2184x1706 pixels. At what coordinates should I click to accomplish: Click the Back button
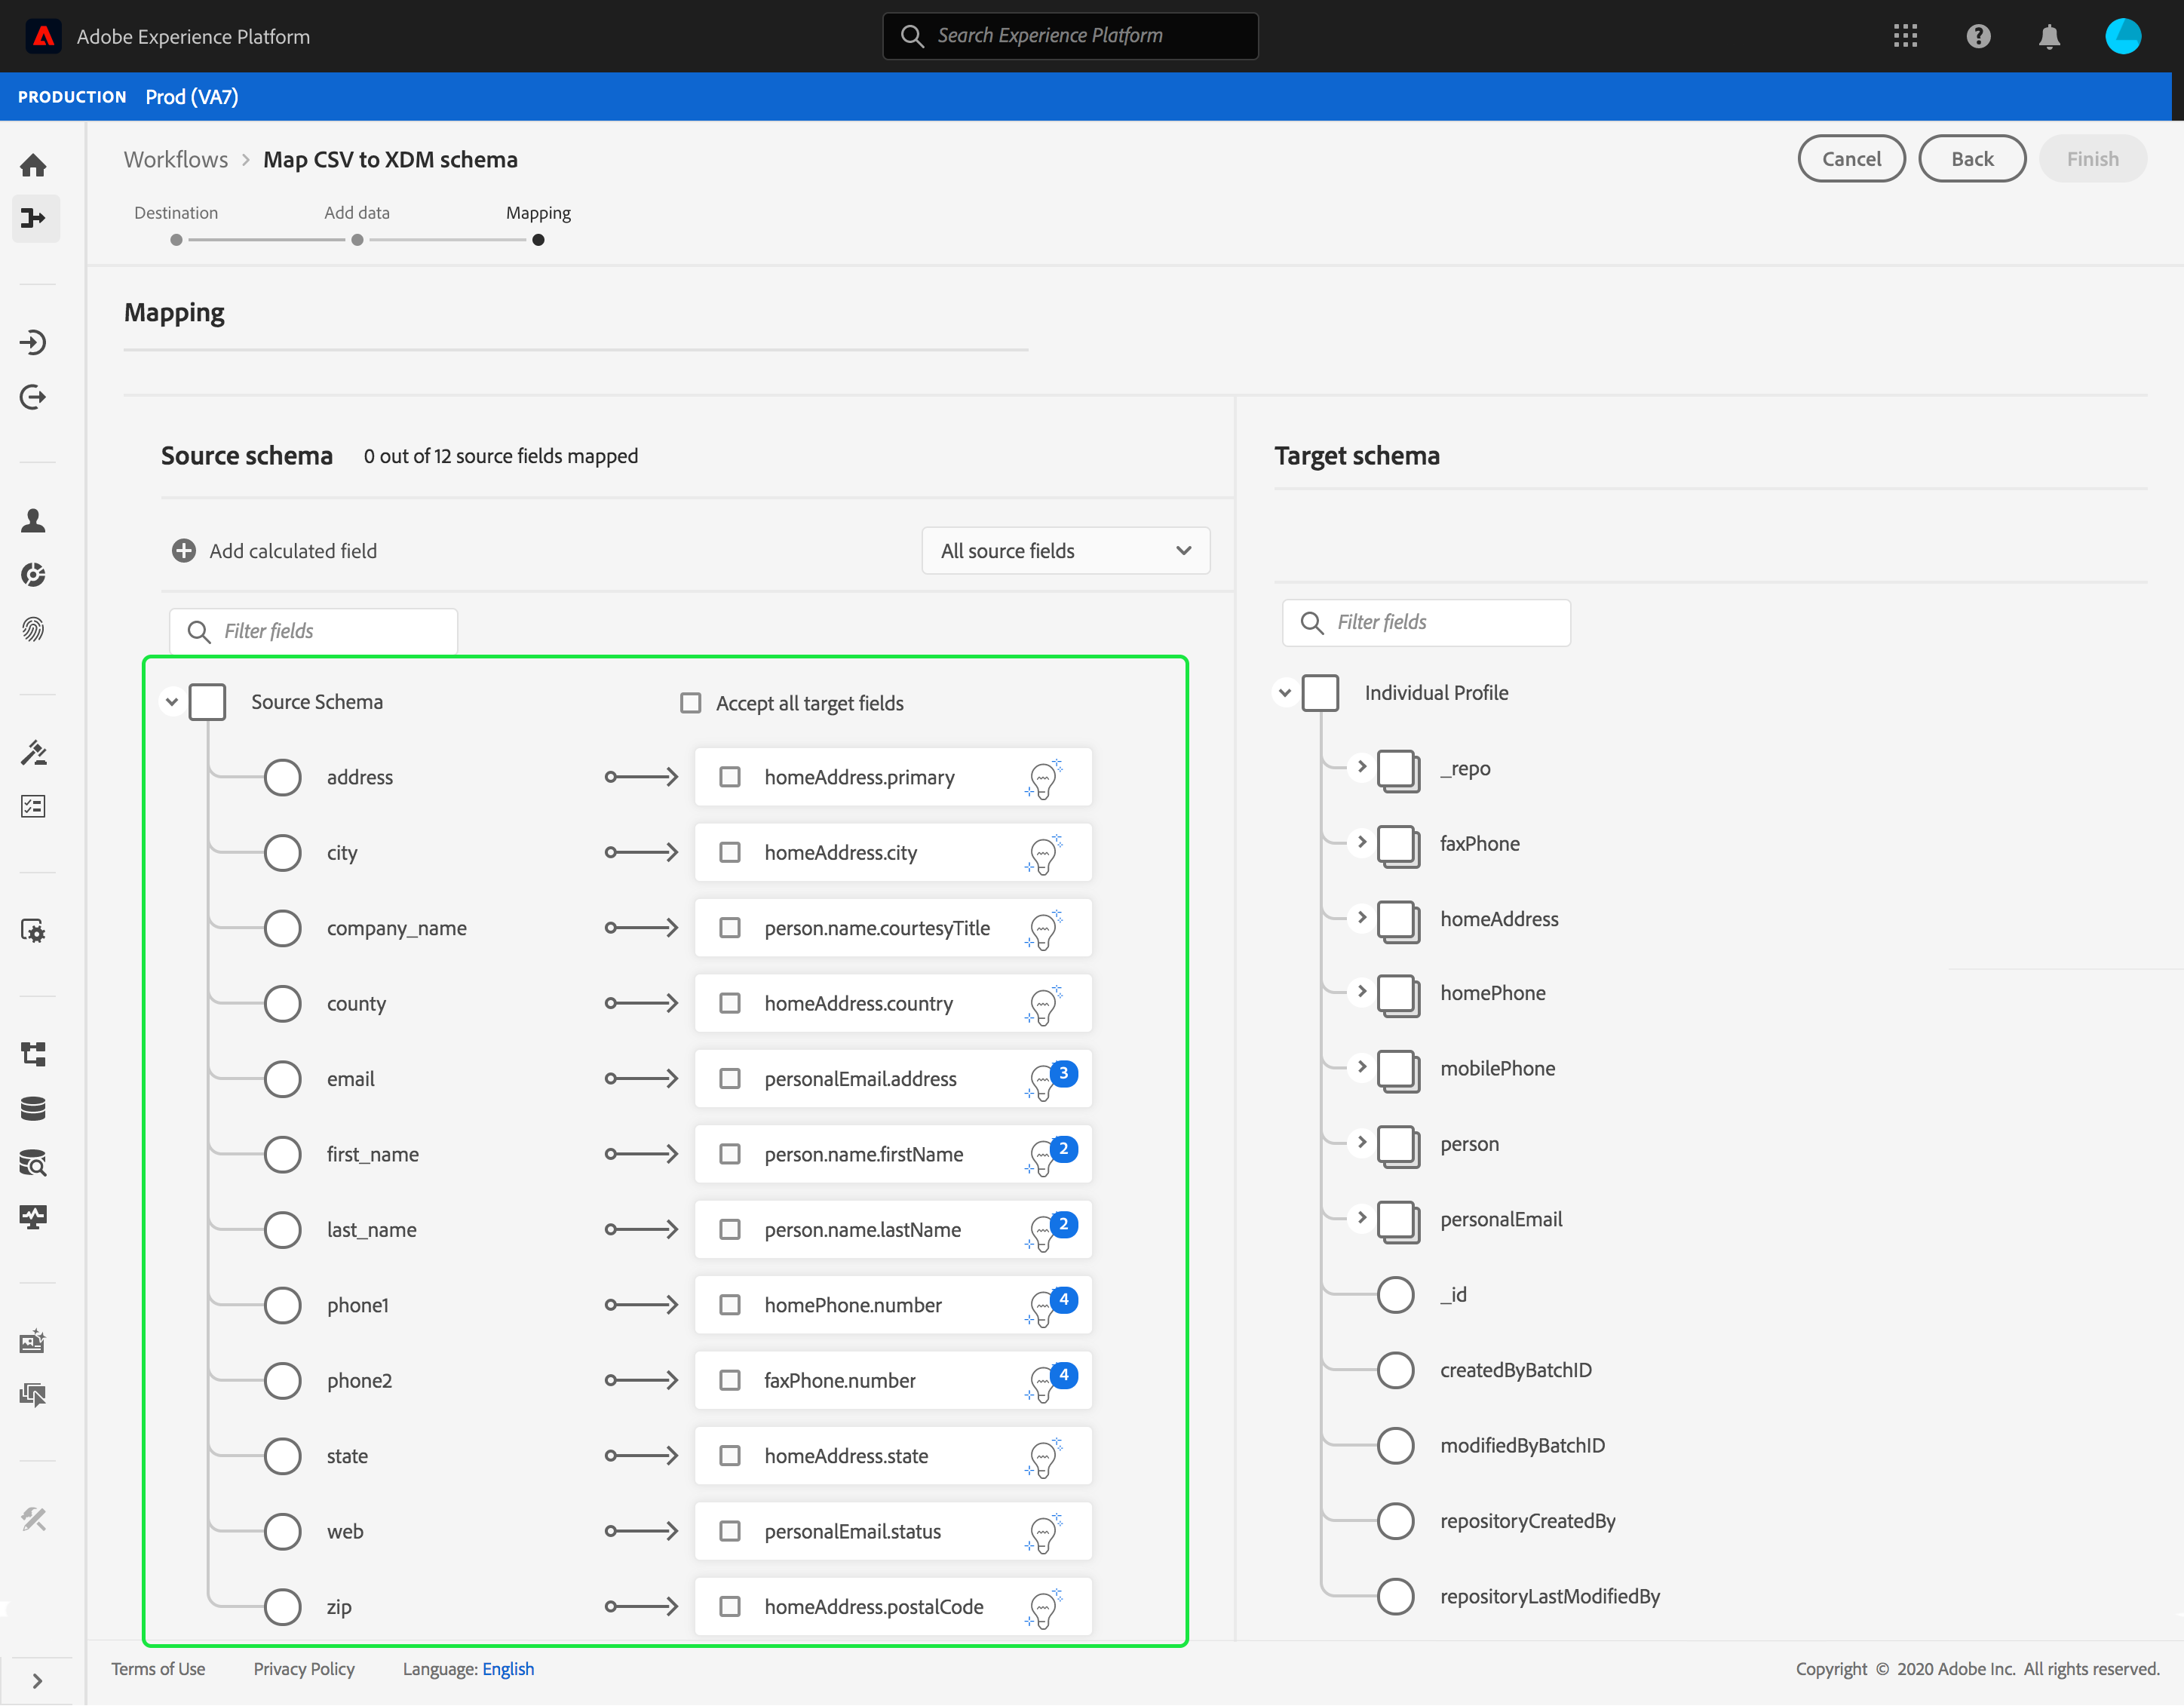pyautogui.click(x=1971, y=159)
